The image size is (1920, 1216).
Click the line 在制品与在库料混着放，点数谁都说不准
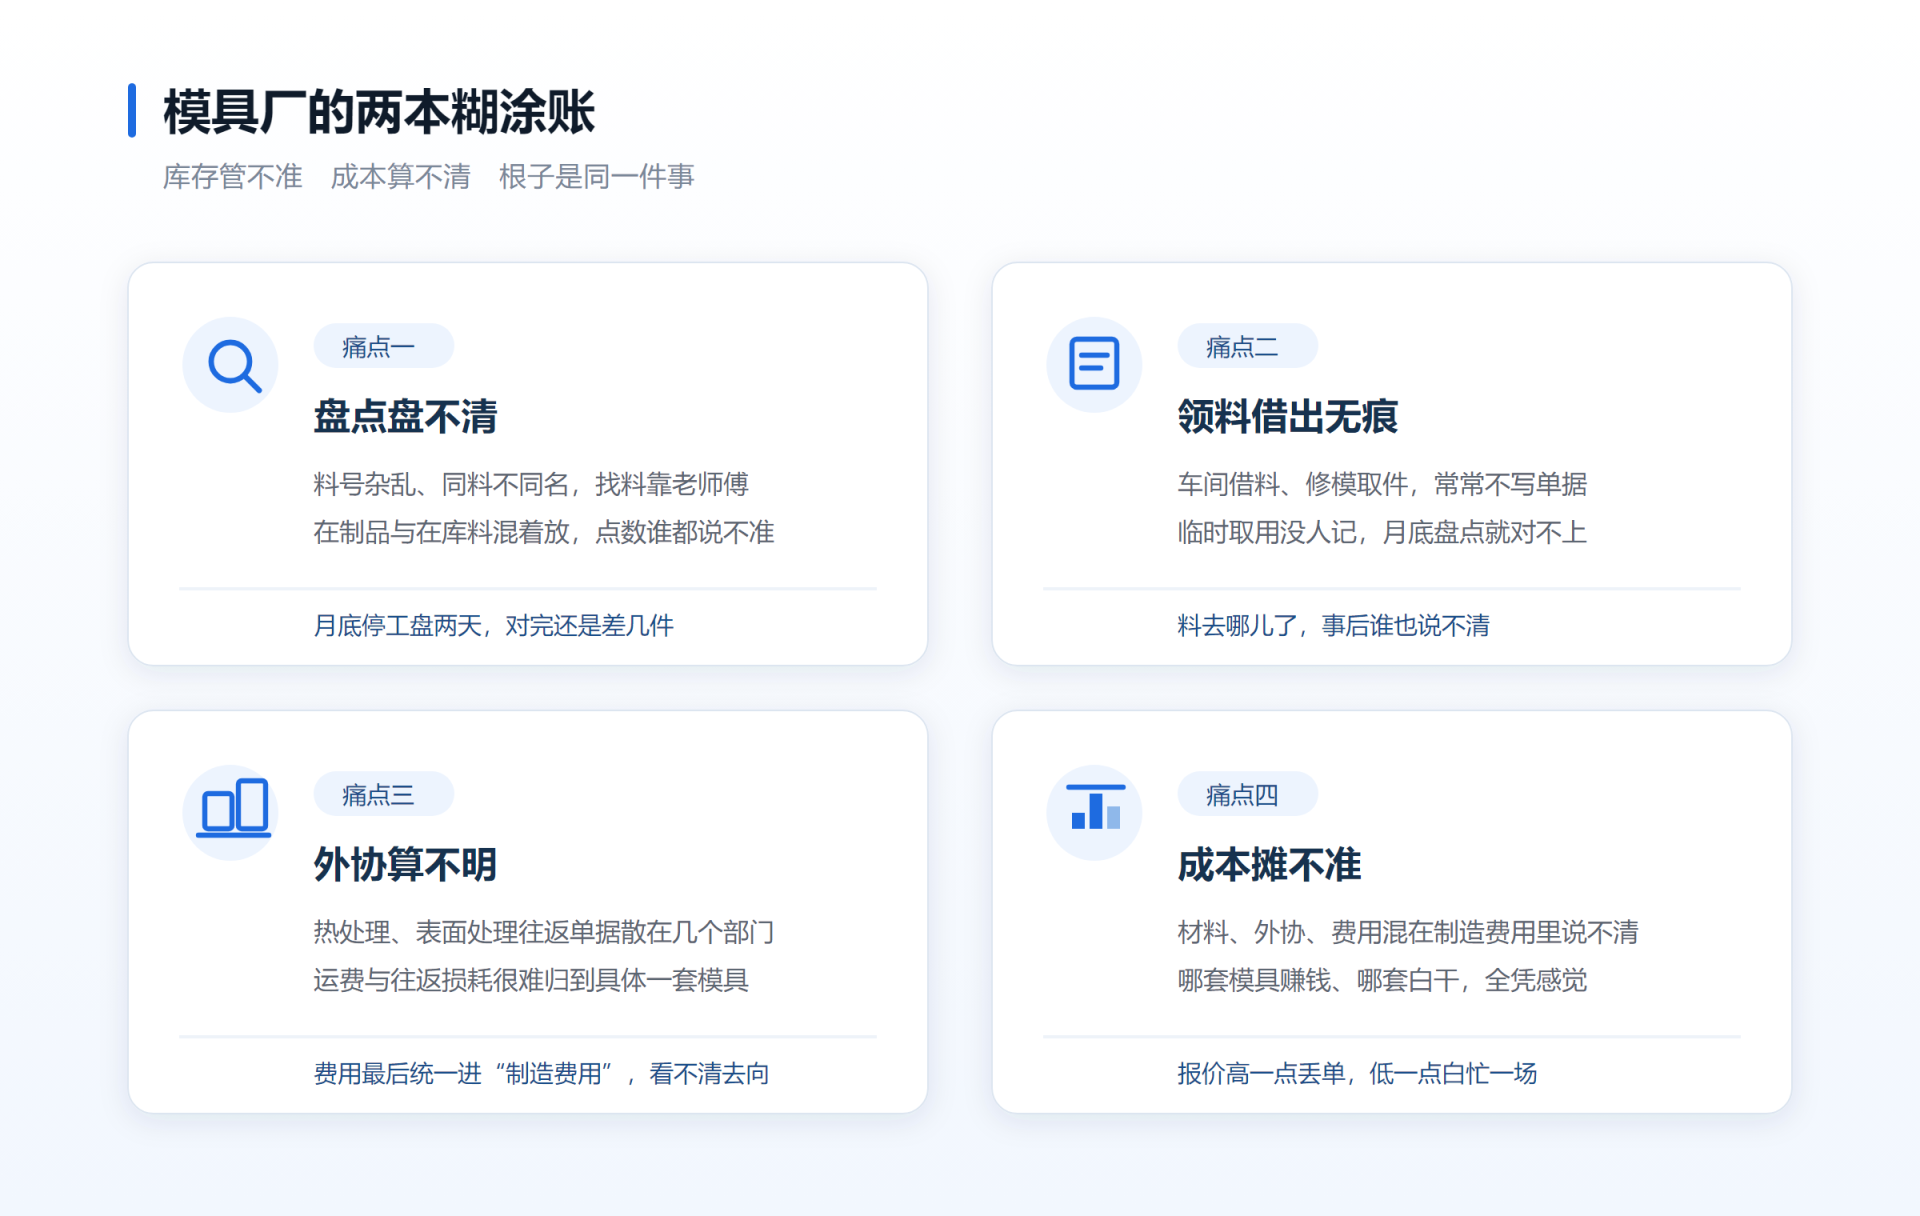pos(544,532)
